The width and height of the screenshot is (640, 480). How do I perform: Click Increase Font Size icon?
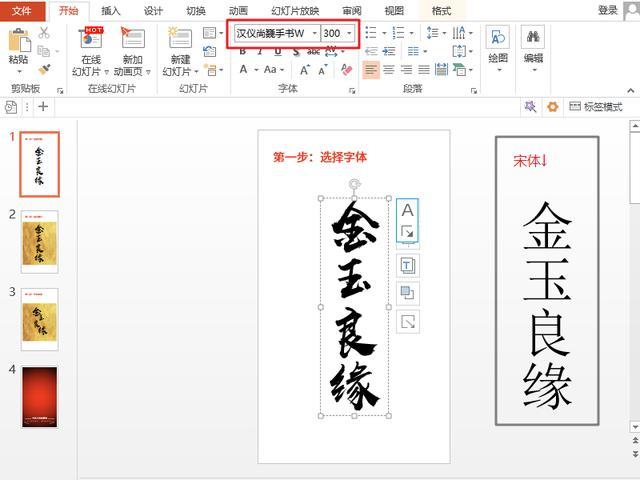(x=304, y=70)
